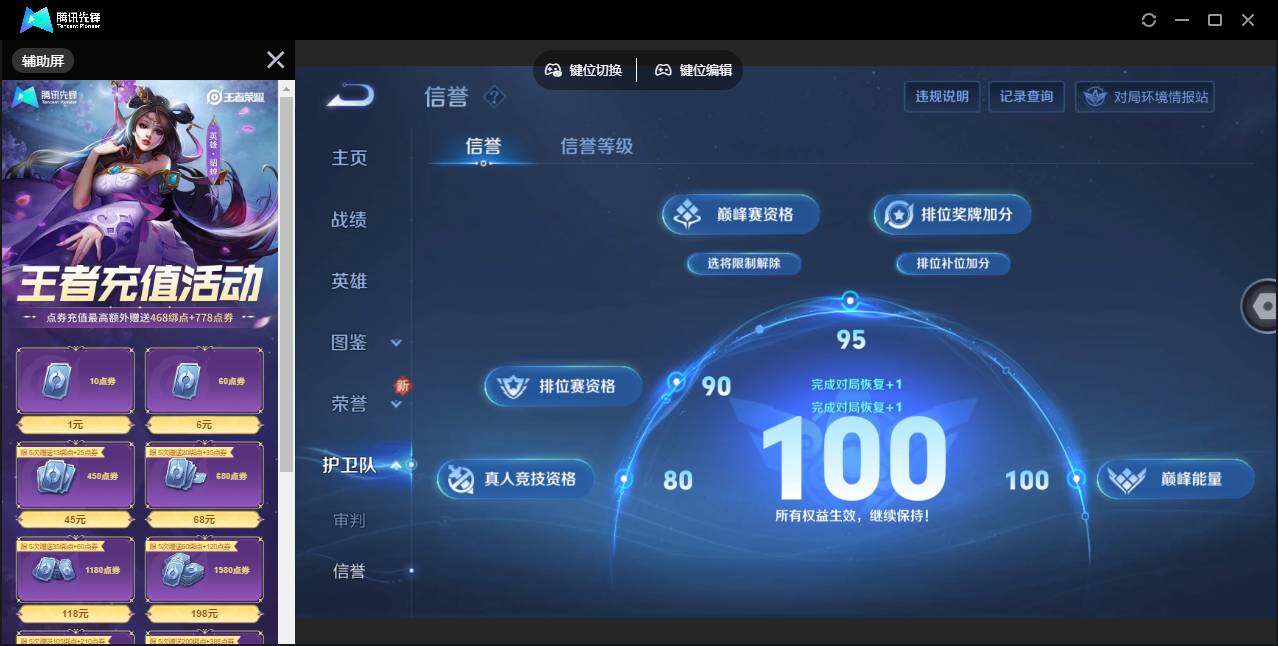1278x646 pixels.
Task: Click the question mark help icon beside 信誉 title
Action: pyautogui.click(x=491, y=96)
